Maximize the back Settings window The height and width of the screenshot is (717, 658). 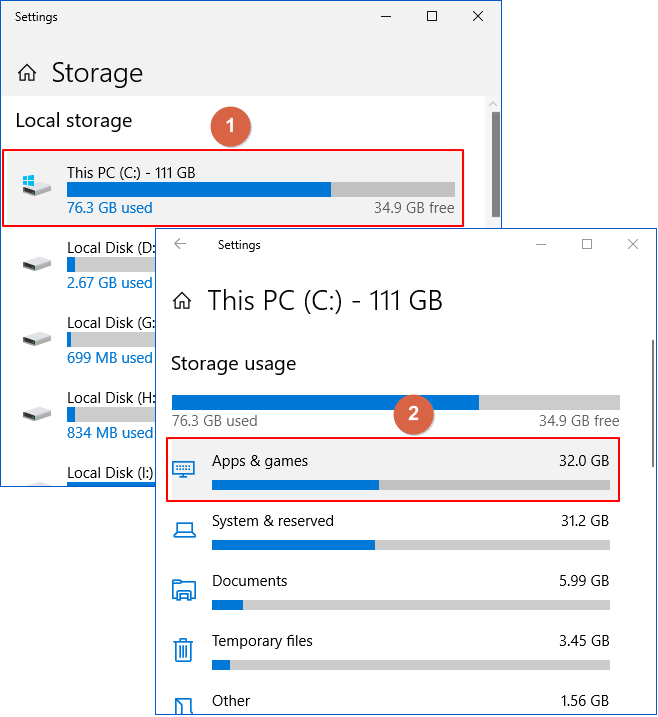point(431,17)
